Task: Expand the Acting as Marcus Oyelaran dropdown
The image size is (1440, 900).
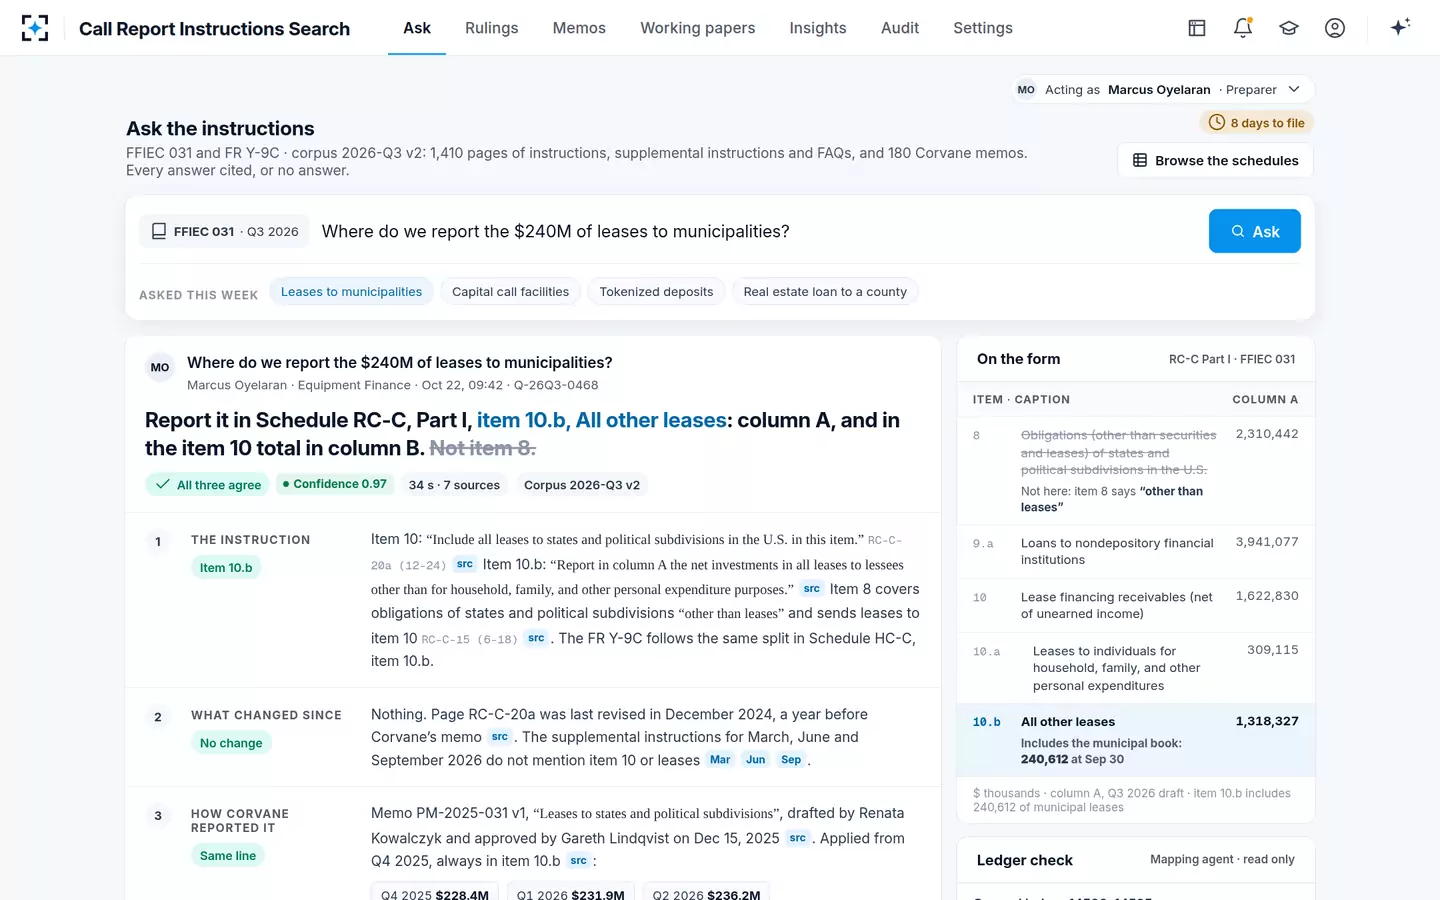Action: 1164,90
